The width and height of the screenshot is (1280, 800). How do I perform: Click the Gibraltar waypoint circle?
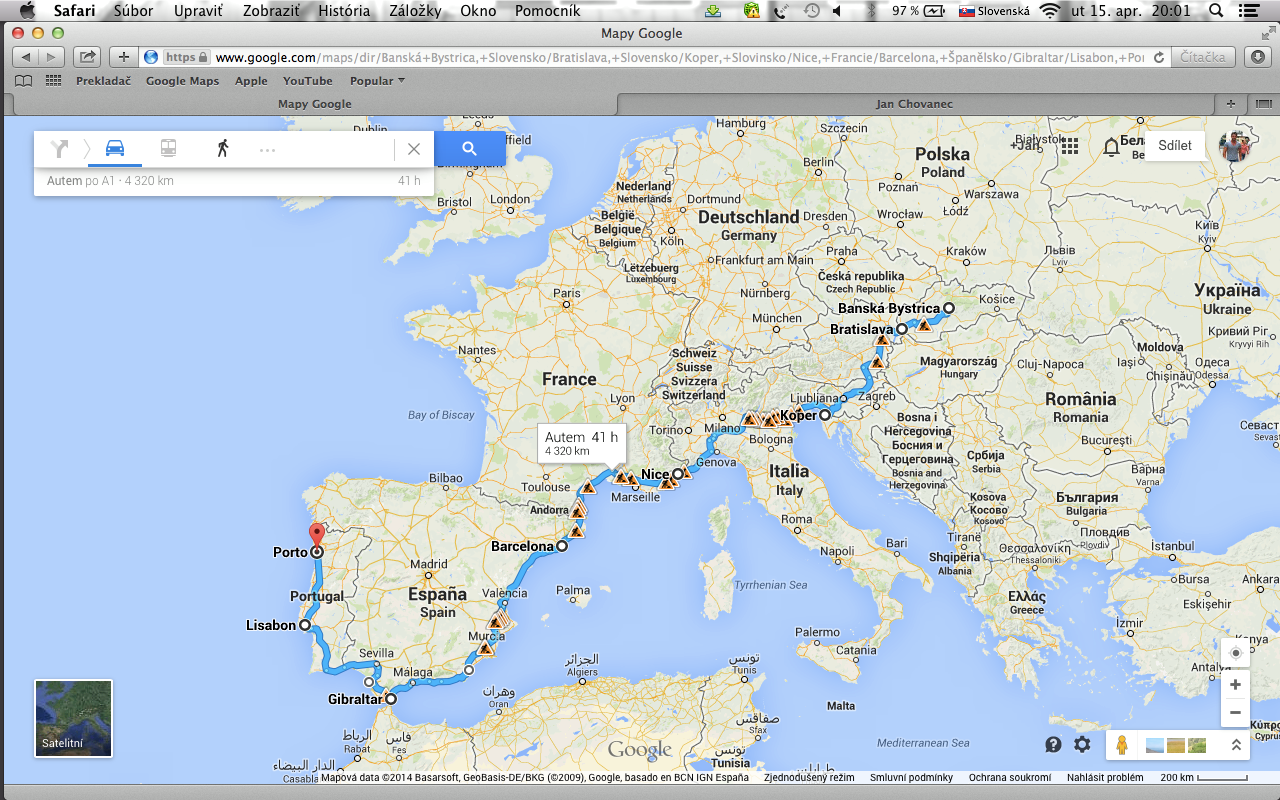click(391, 700)
